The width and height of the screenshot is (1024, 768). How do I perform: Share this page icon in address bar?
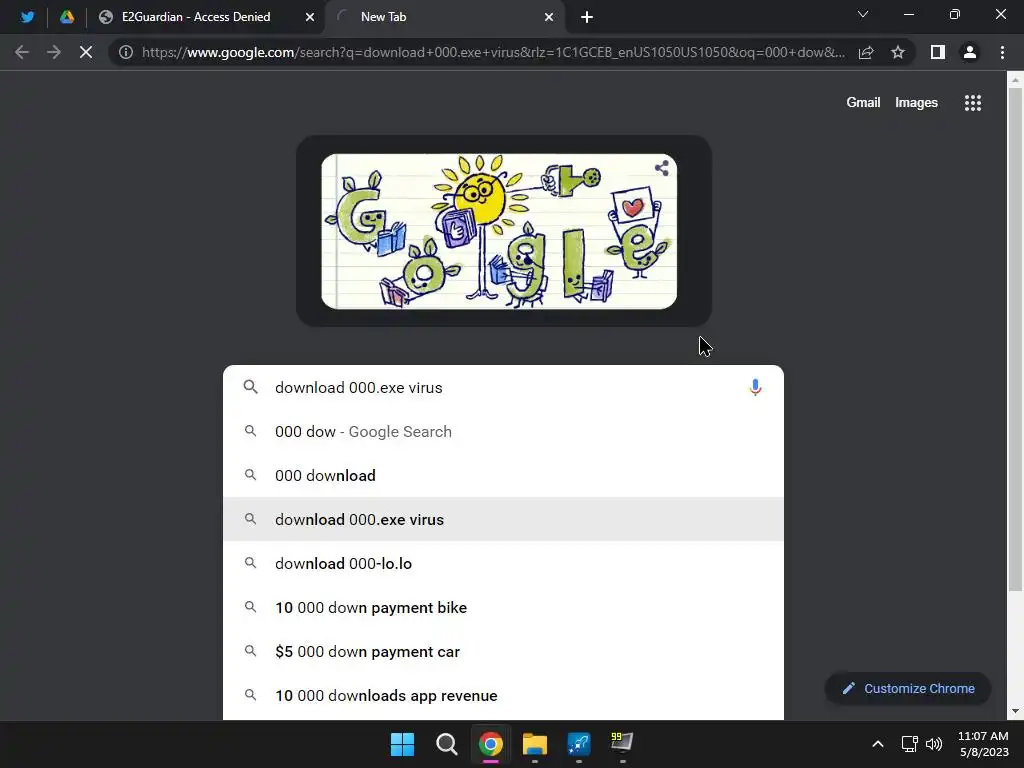pos(866,52)
